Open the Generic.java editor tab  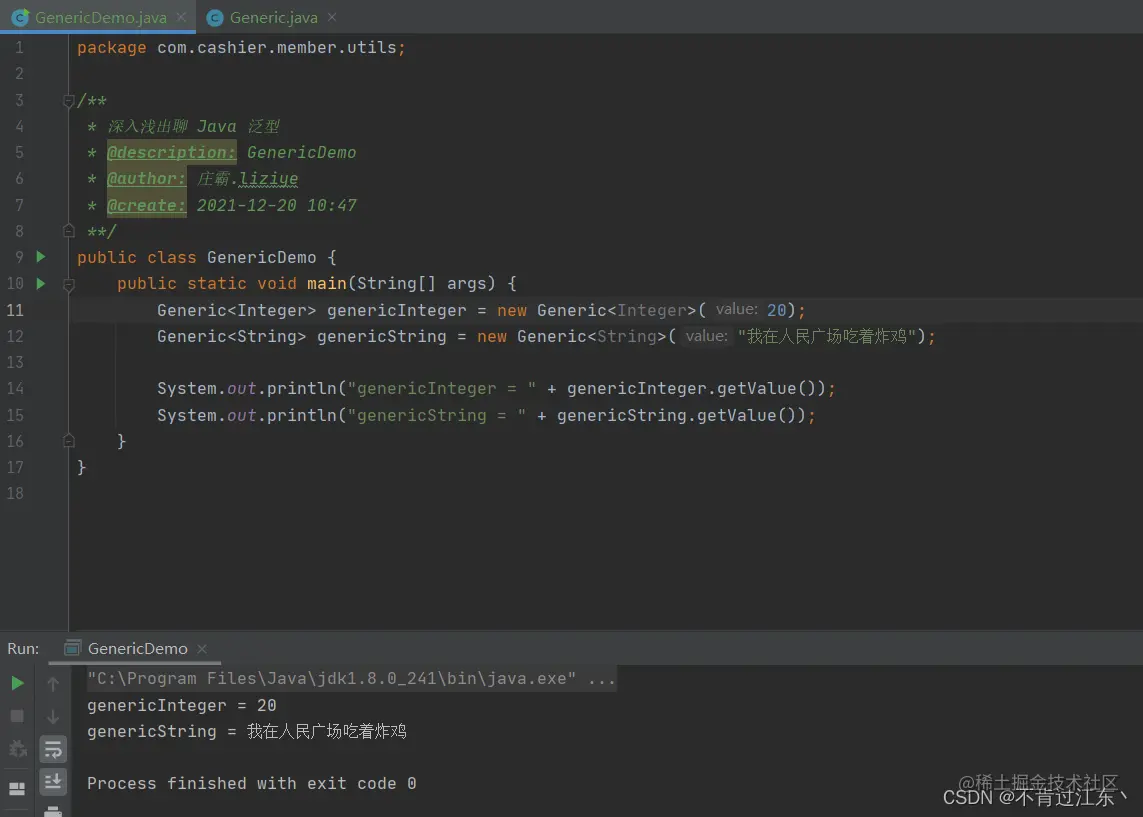(273, 17)
